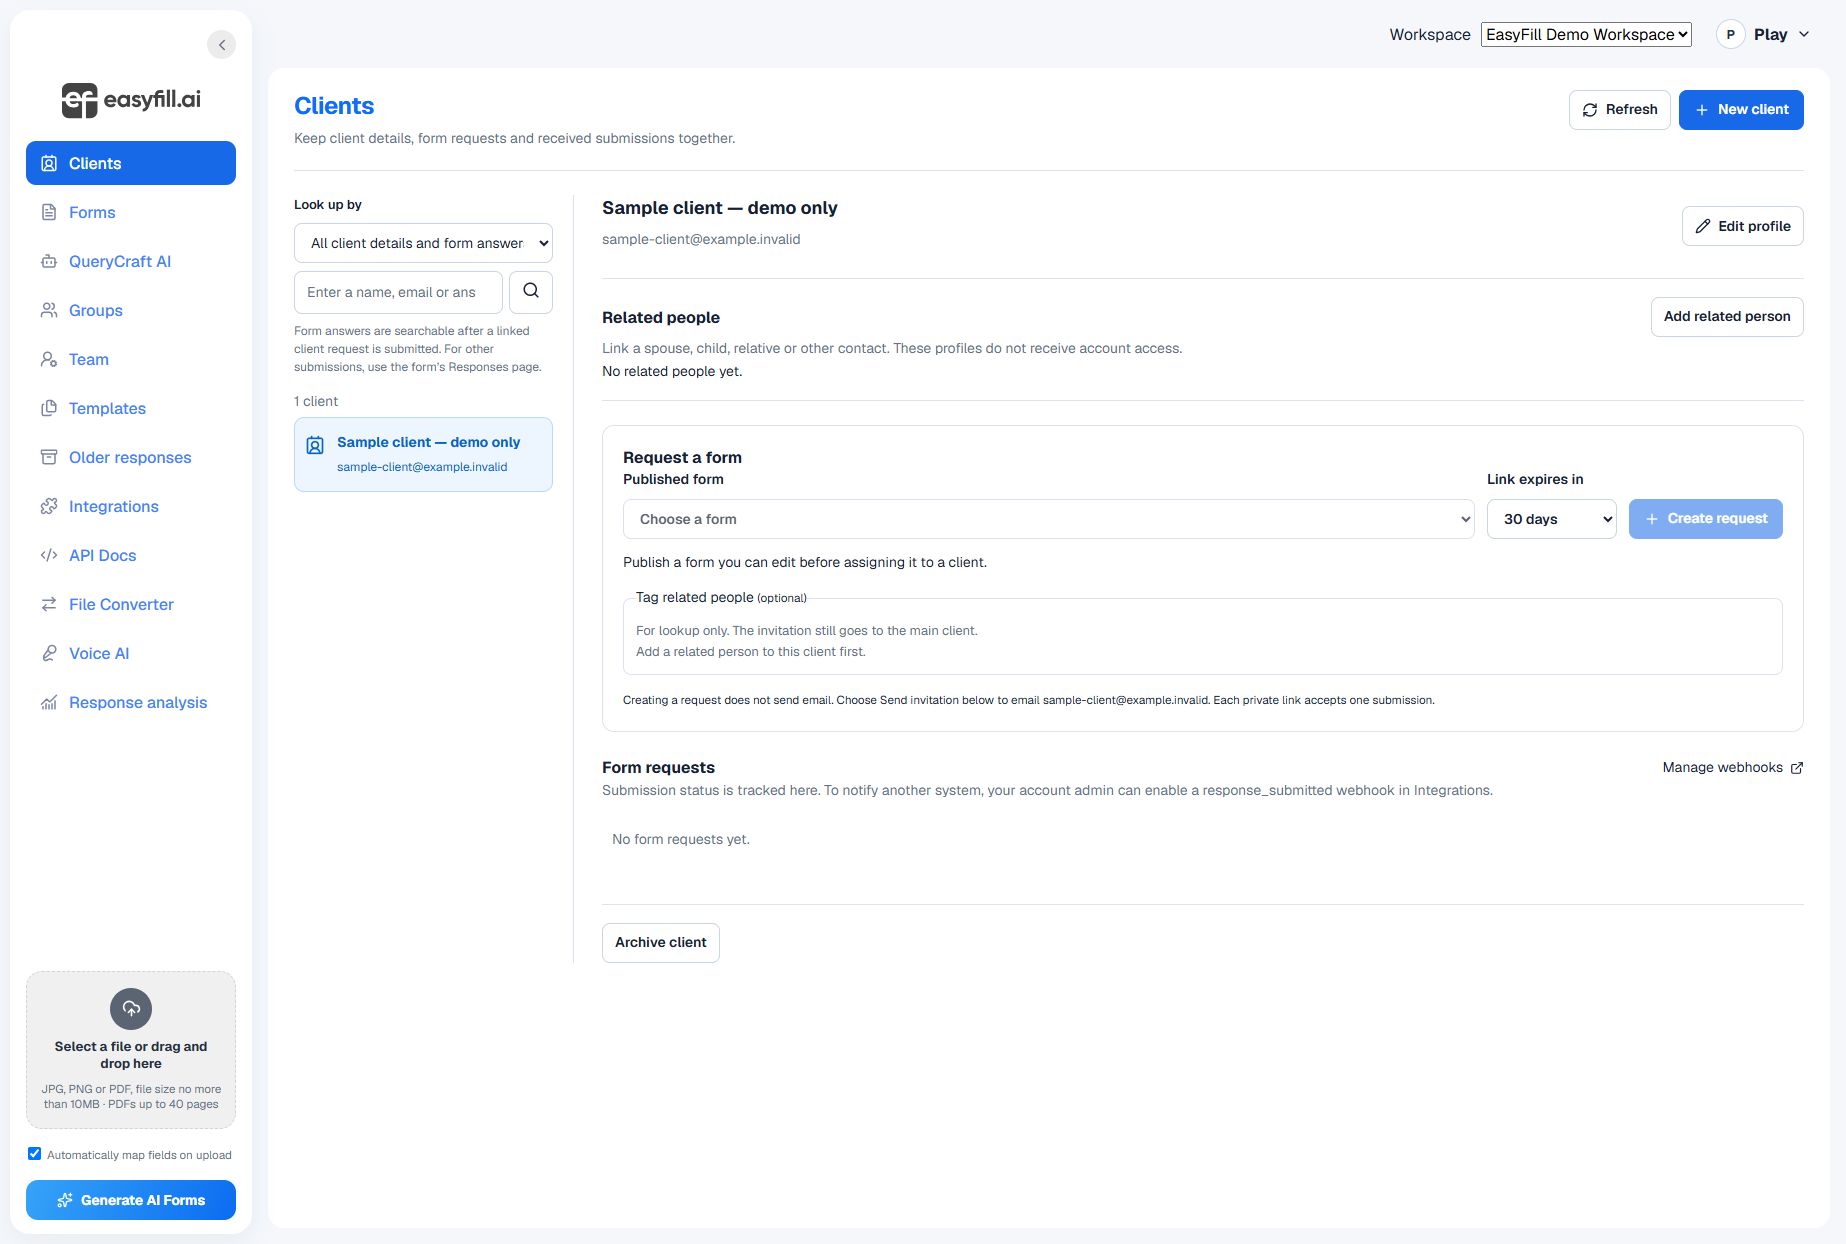The height and width of the screenshot is (1244, 1846).
Task: Open the Look up by dropdown
Action: pos(423,243)
